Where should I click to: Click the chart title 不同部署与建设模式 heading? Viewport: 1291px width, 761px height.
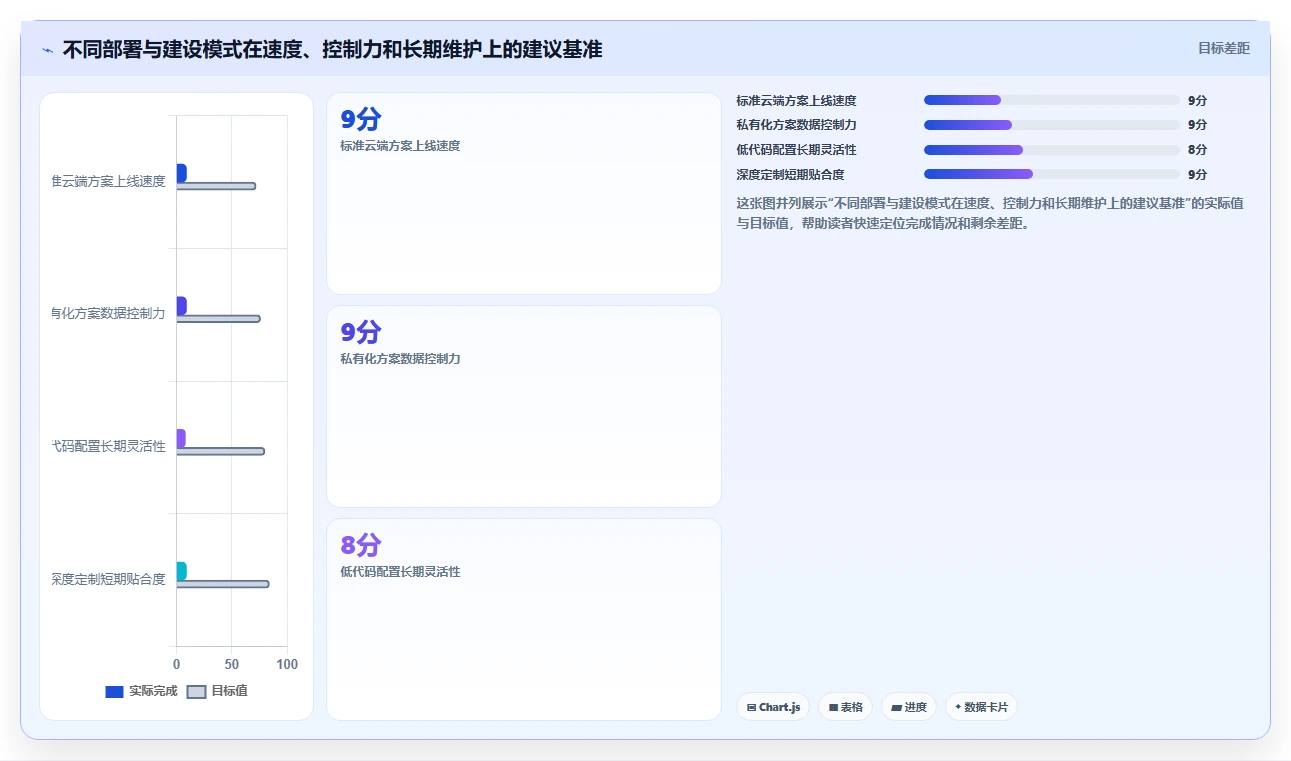[x=332, y=49]
